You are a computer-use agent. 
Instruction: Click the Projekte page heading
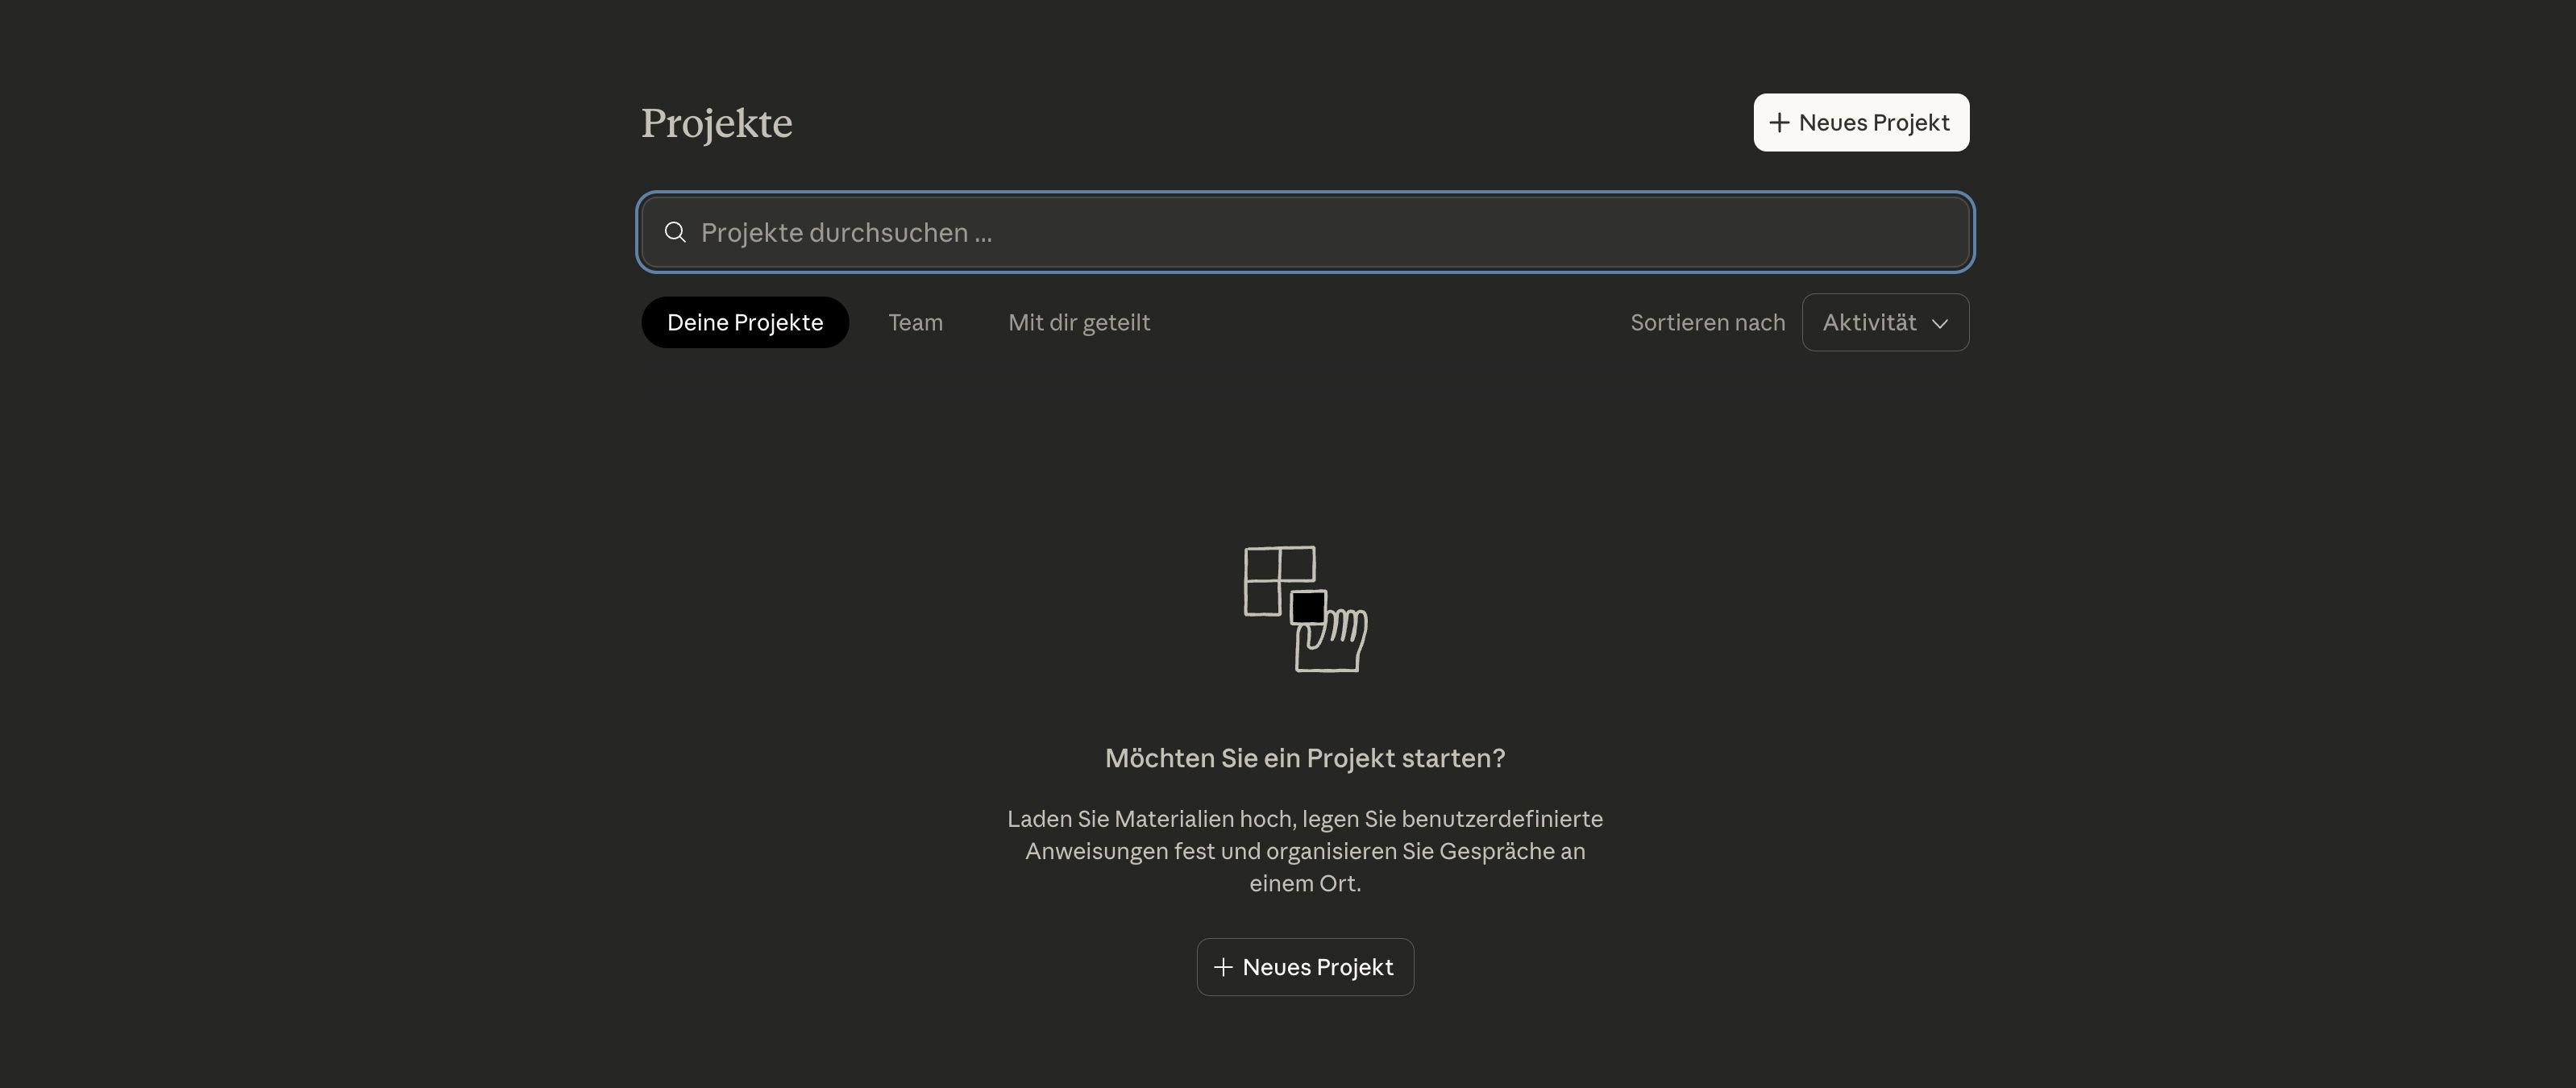(716, 123)
